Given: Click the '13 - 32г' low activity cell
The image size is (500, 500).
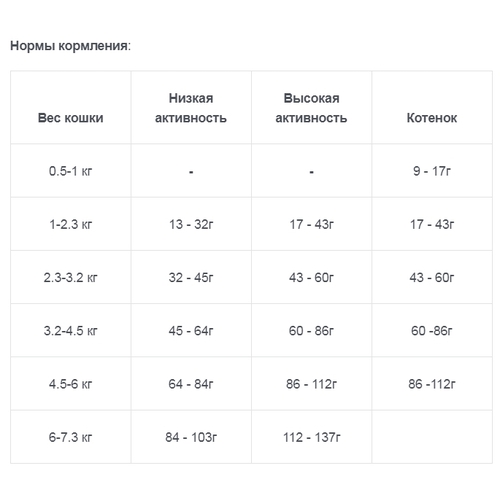Looking at the screenshot, I should (191, 224).
